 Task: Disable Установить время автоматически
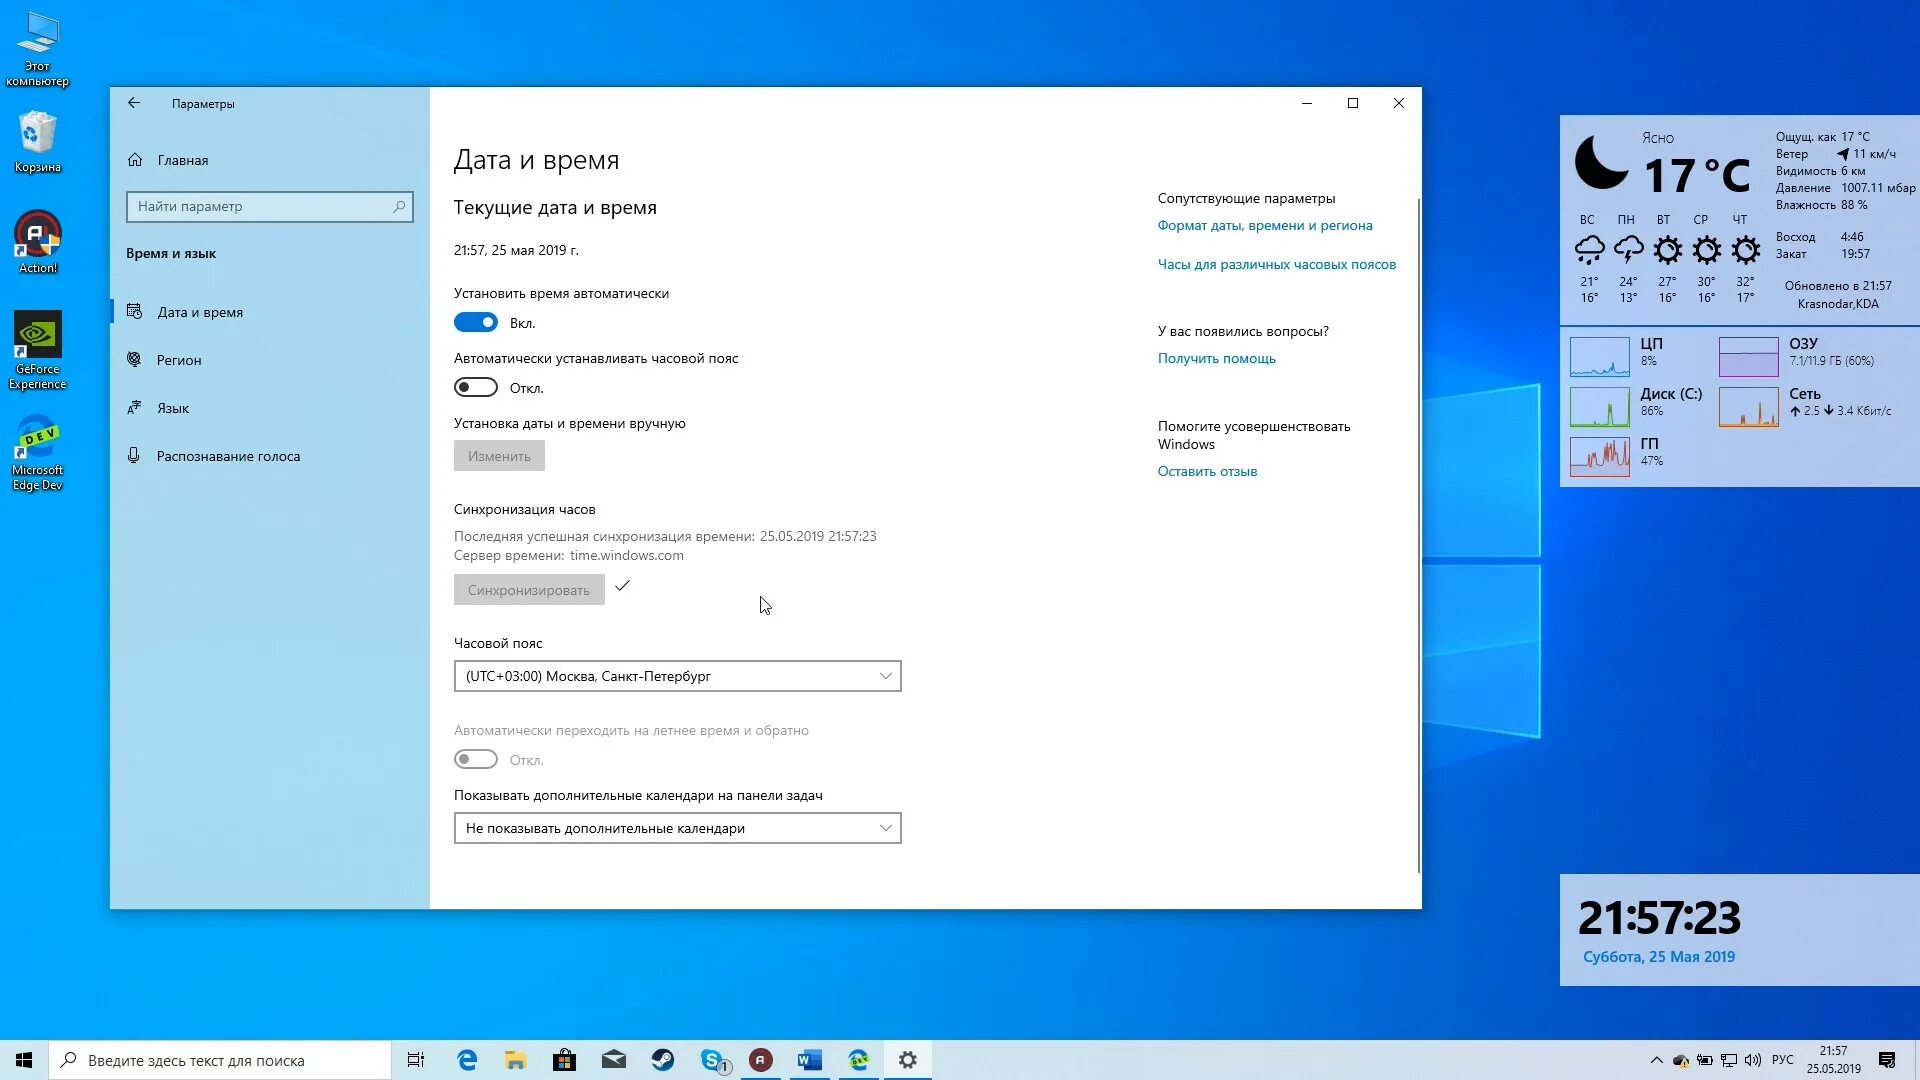tap(476, 321)
